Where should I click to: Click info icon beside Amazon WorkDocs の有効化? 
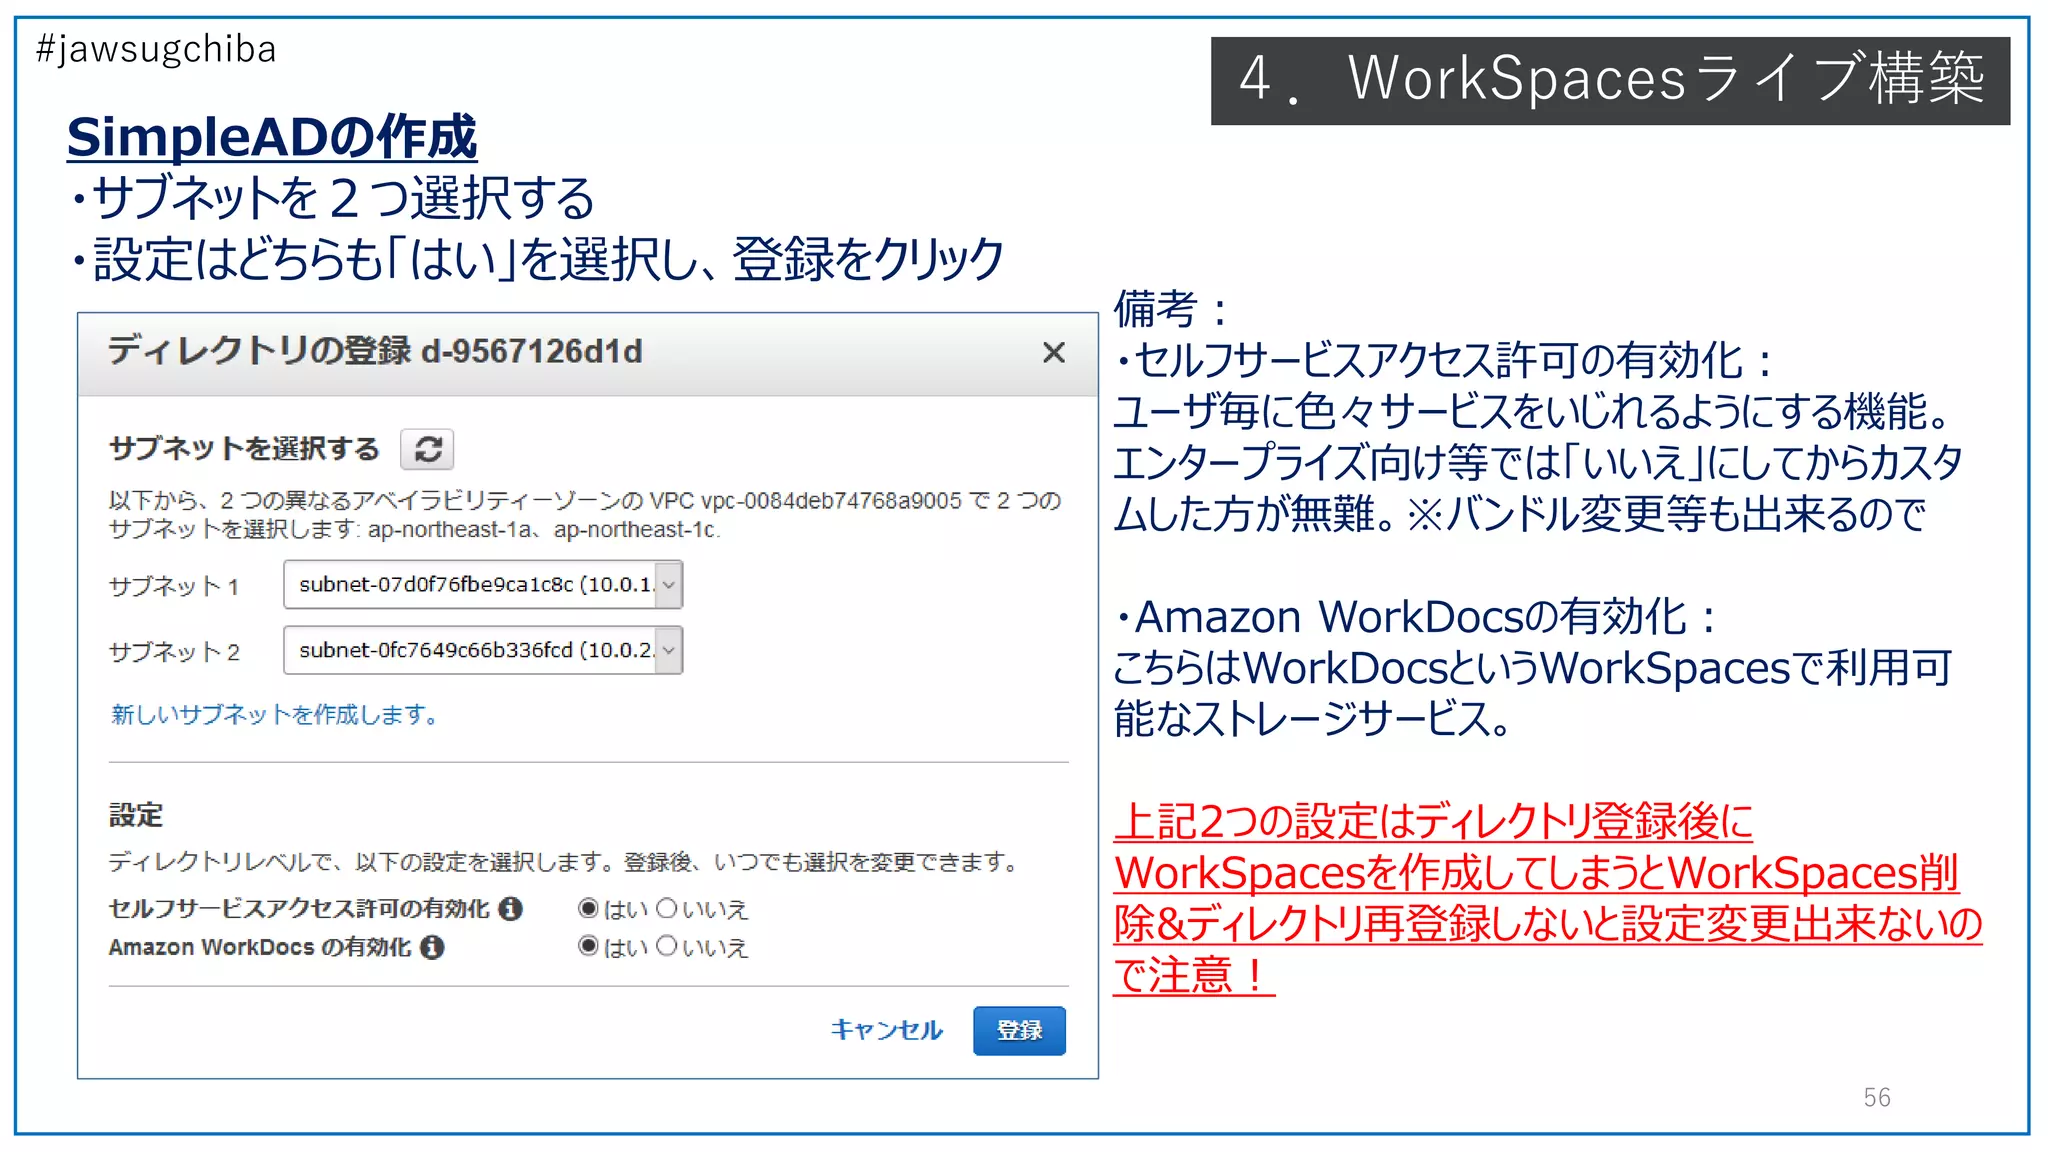click(432, 947)
